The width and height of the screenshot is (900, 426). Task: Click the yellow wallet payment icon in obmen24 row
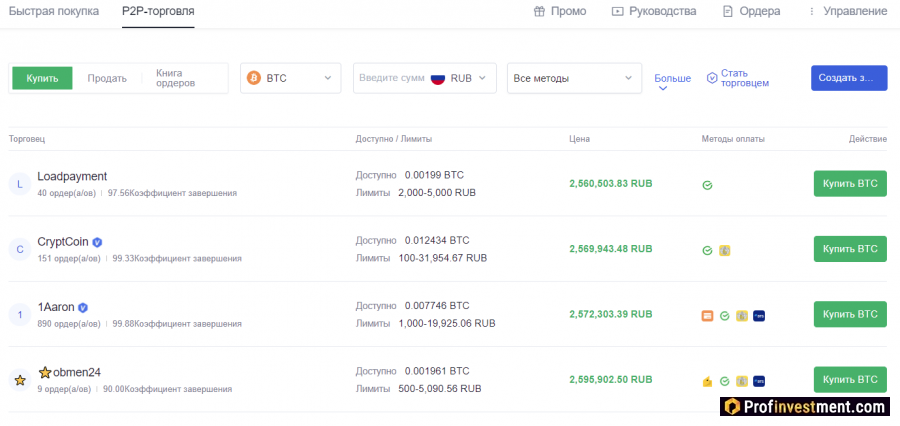click(x=708, y=381)
